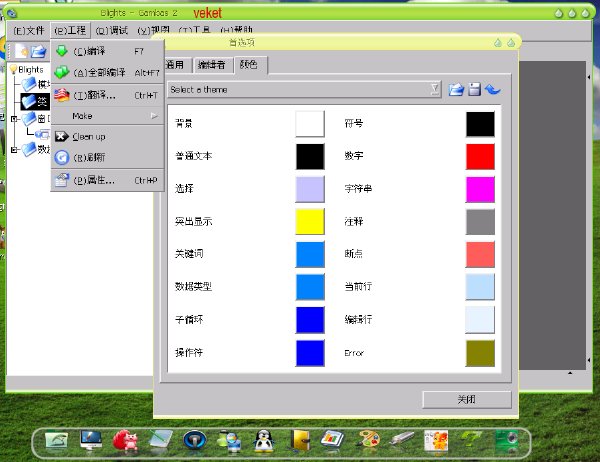The image size is (600, 462).
Task: Pick the Error olive swatch
Action: click(x=480, y=353)
